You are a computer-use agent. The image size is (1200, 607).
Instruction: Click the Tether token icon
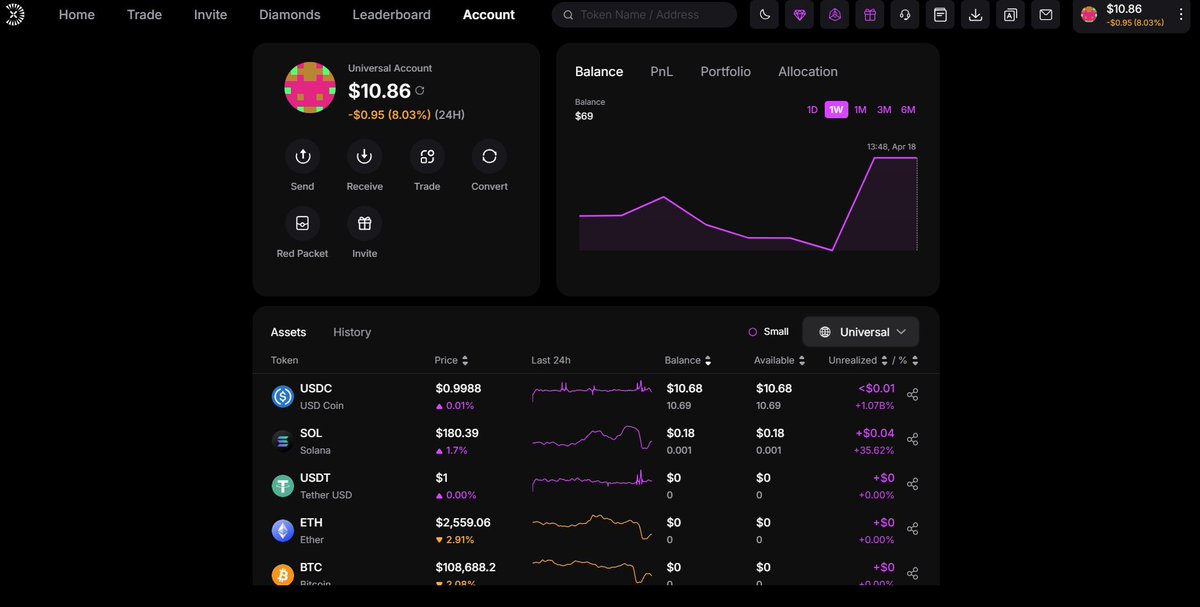point(283,486)
